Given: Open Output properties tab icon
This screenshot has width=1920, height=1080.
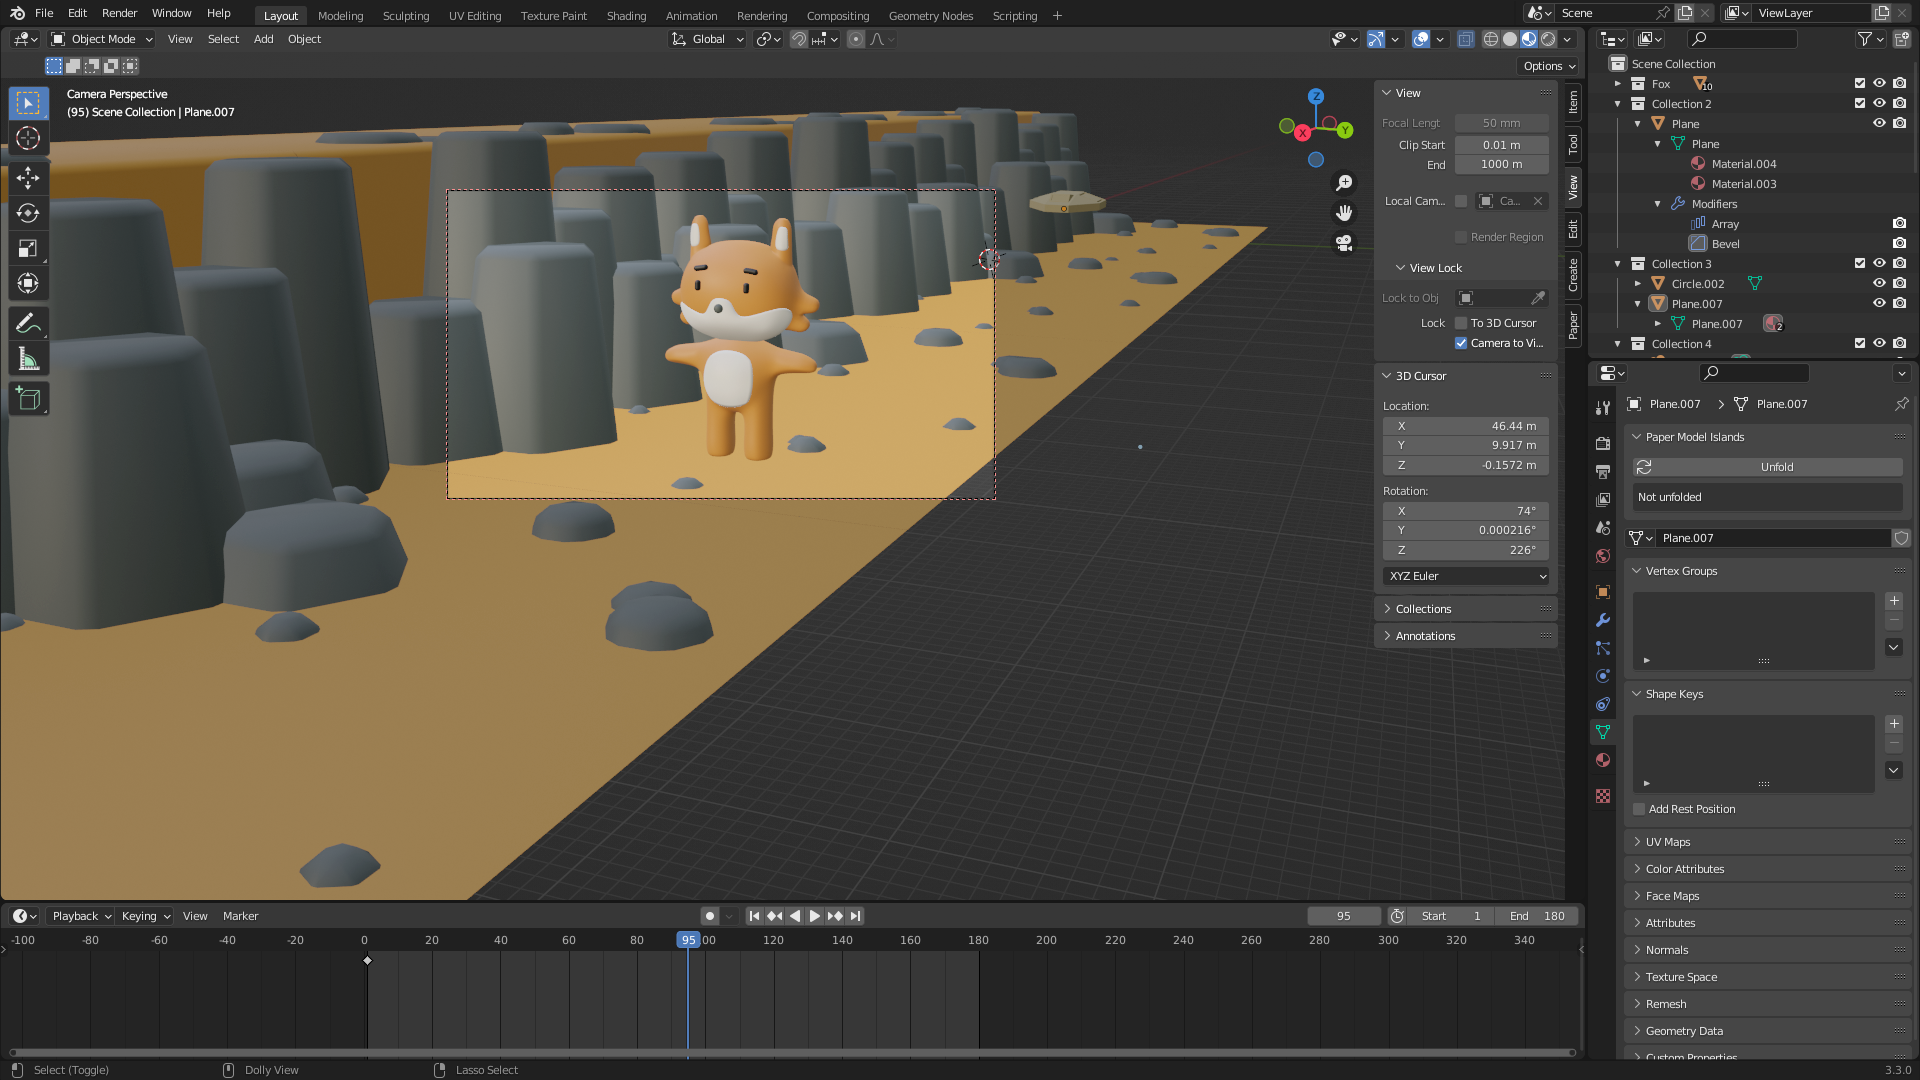Looking at the screenshot, I should coord(1603,471).
